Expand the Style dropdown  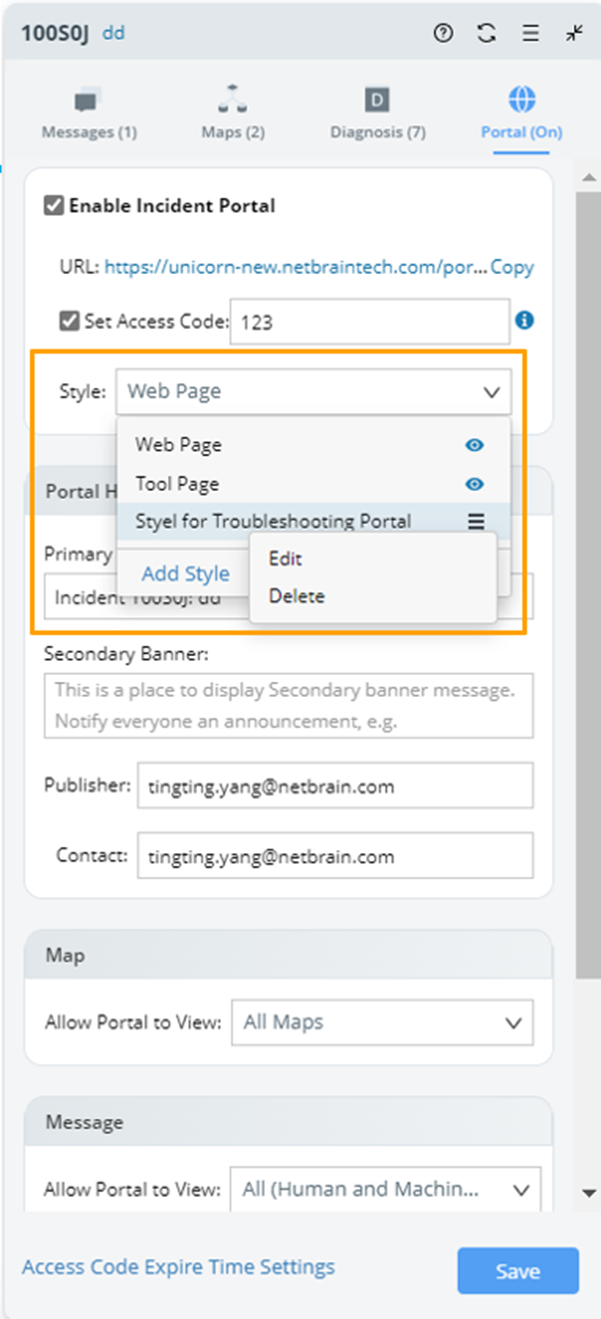pyautogui.click(x=313, y=392)
